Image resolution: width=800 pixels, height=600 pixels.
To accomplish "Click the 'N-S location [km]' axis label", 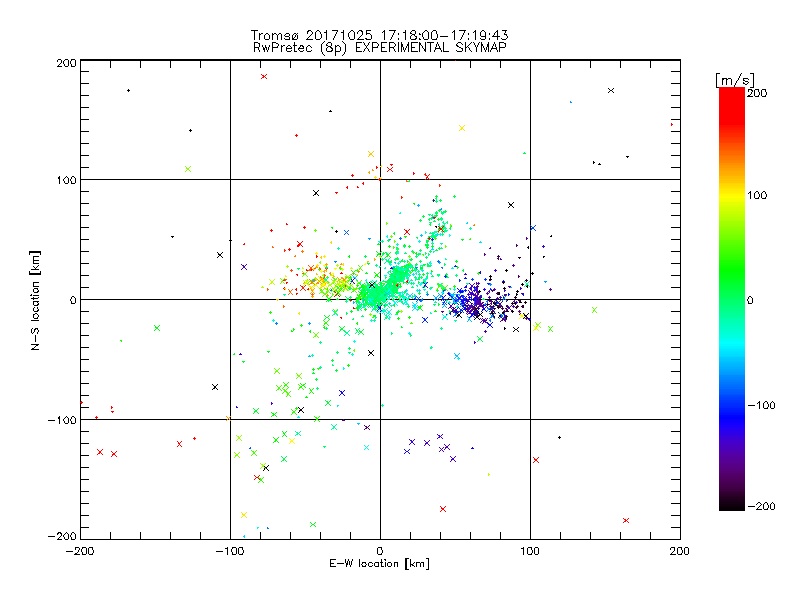I will click(x=35, y=301).
